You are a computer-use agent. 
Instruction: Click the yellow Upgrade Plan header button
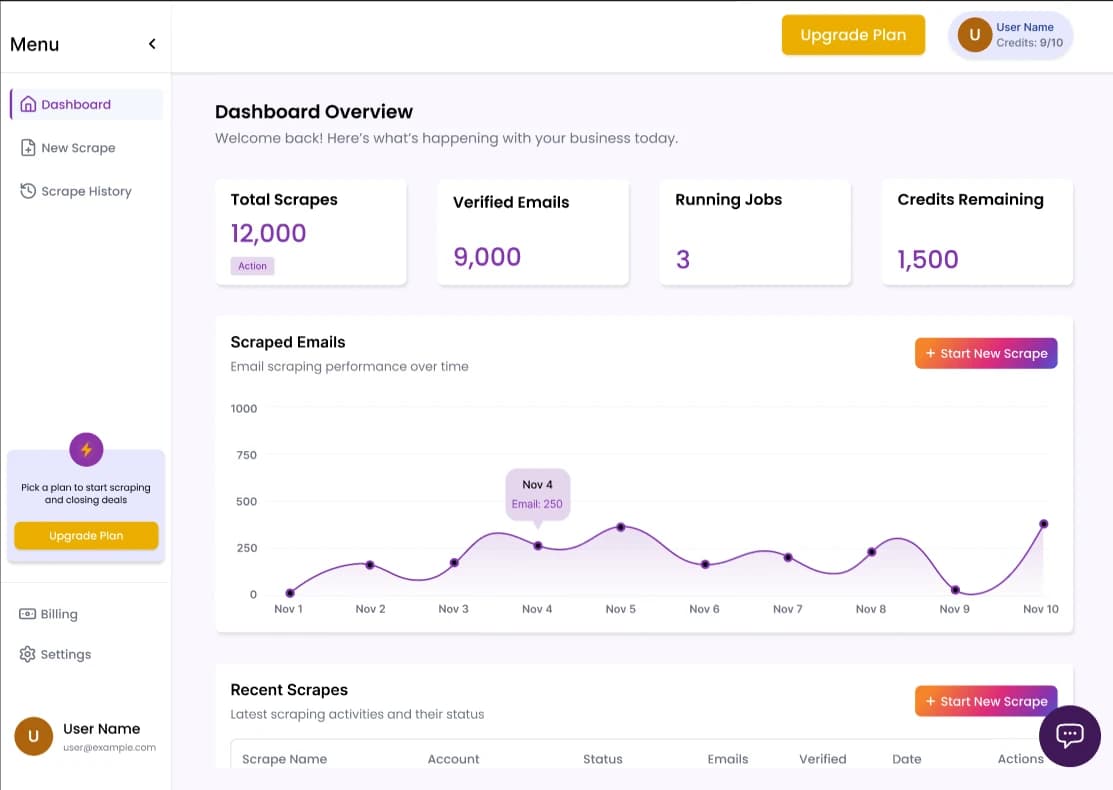coord(853,35)
